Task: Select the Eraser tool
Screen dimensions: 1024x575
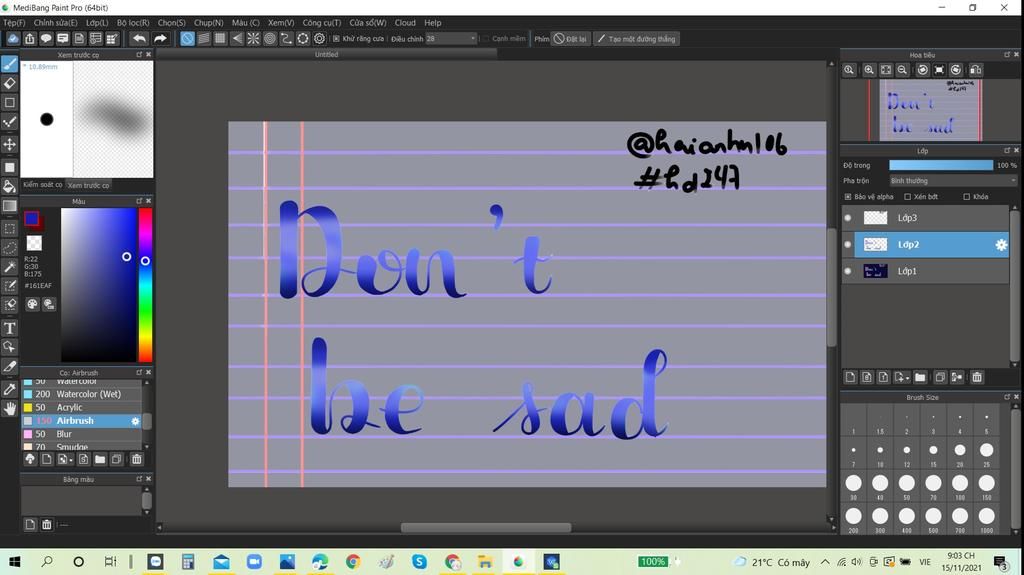Action: pyautogui.click(x=10, y=83)
